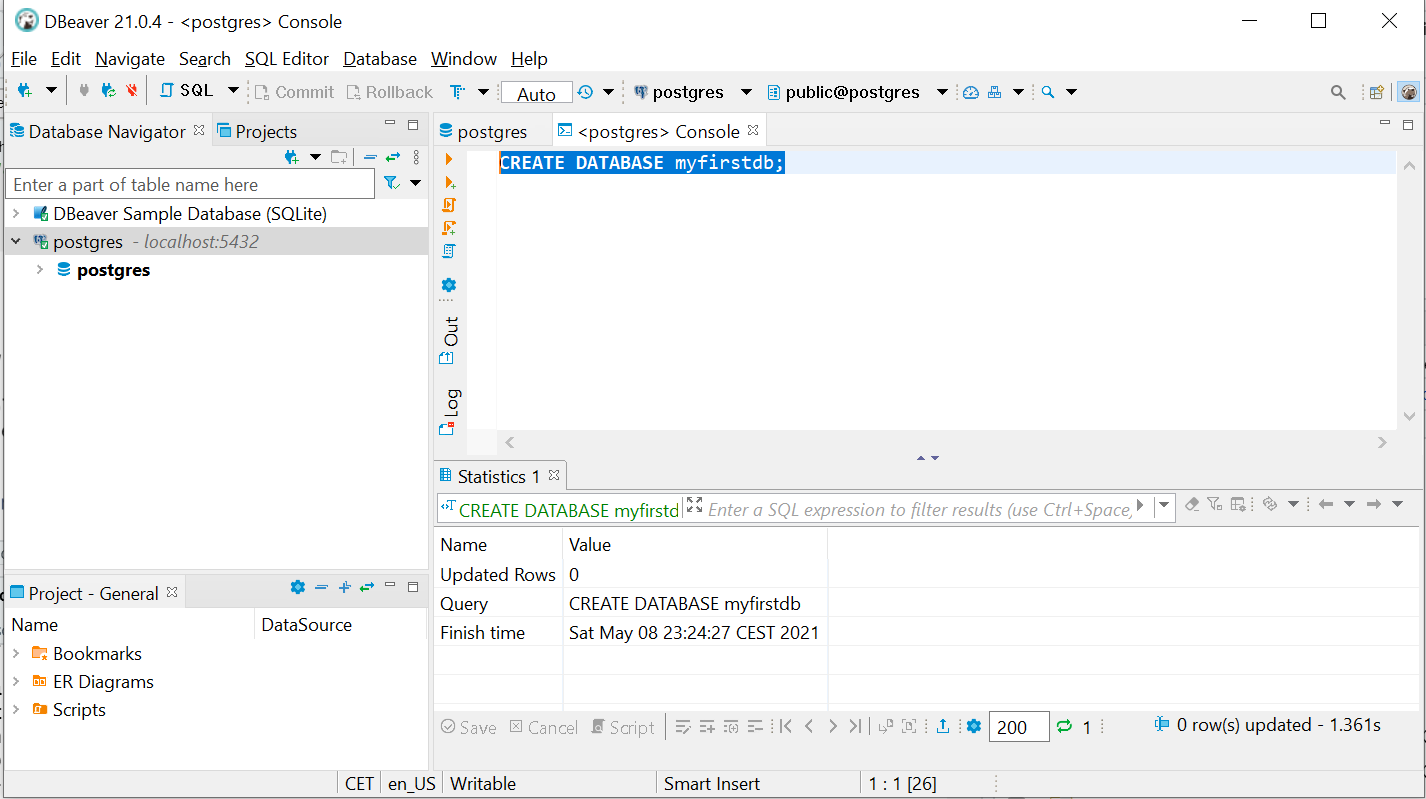
Task: Open the dropdown arrow beside the blue search icon
Action: (1071, 92)
